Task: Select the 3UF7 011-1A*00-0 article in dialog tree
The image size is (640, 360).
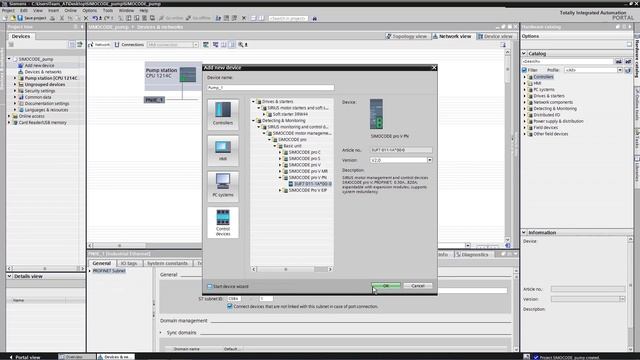Action: (313, 184)
